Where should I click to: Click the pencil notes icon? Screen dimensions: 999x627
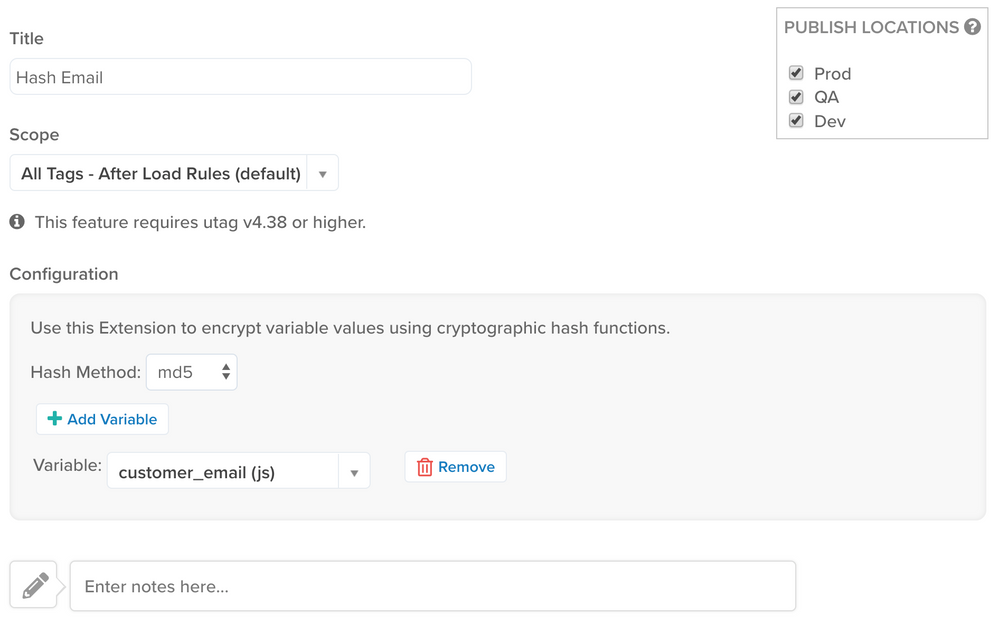[35, 586]
